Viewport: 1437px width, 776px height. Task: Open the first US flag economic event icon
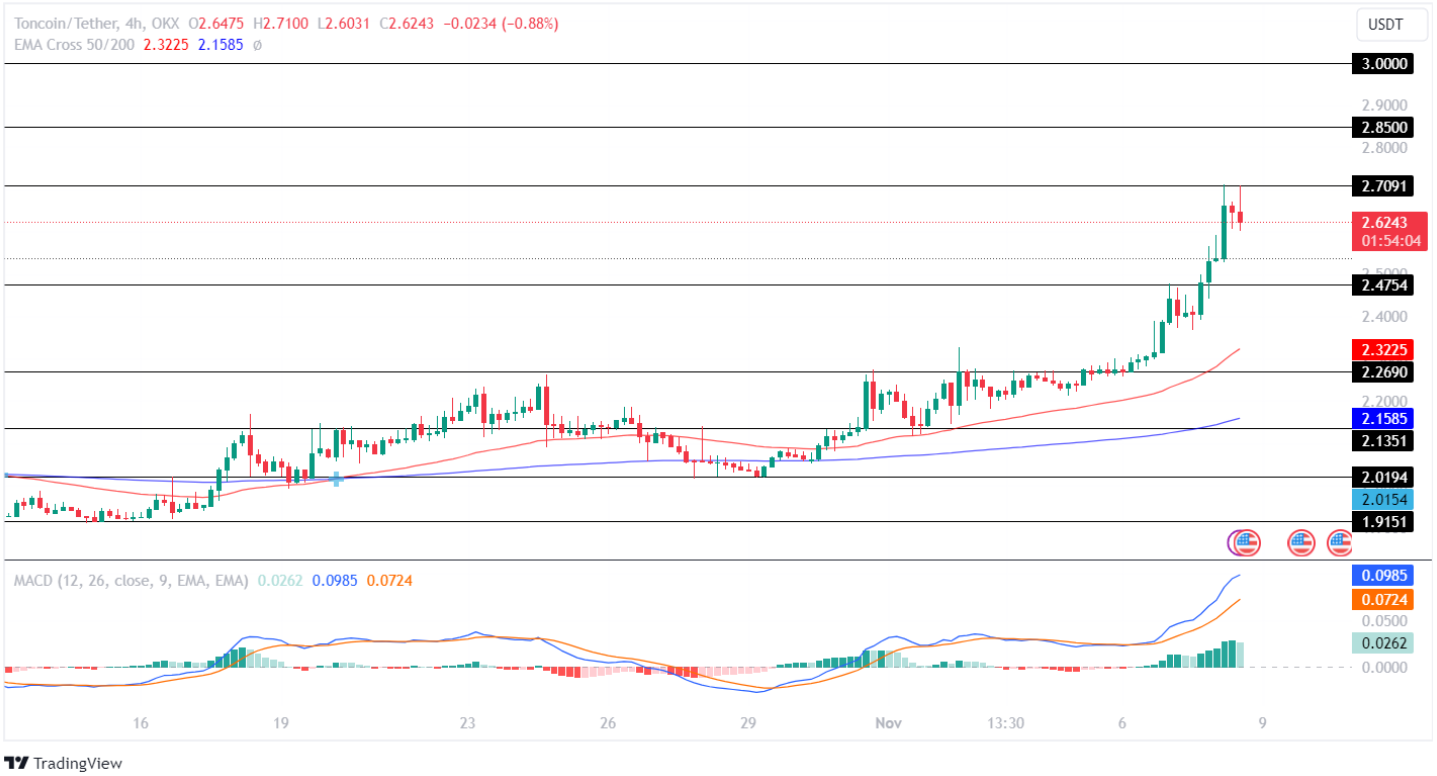(x=1246, y=543)
